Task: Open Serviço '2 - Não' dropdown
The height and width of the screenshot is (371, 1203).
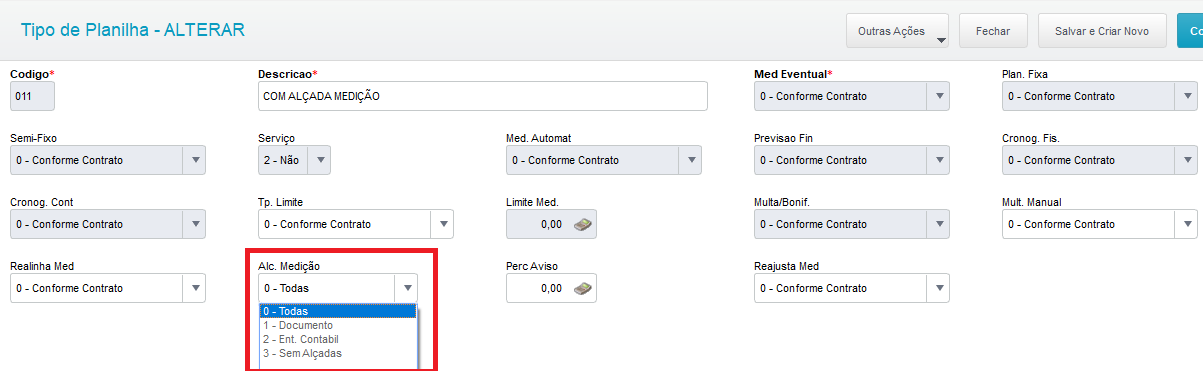Action: pos(319,160)
